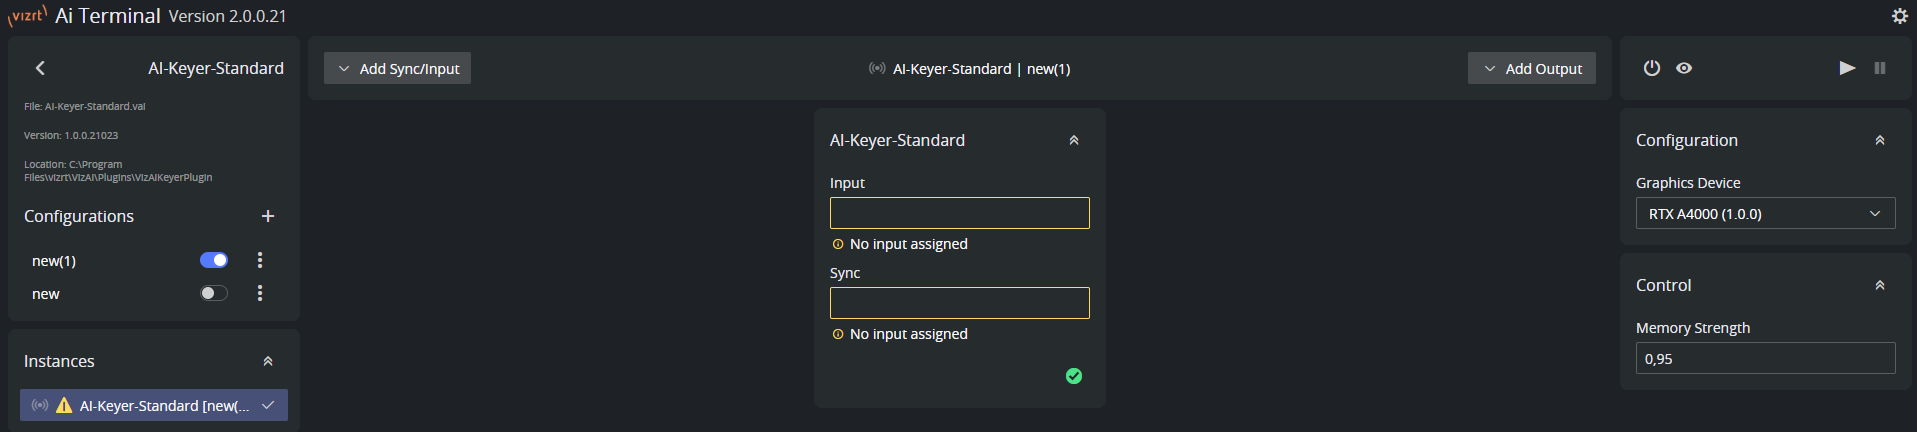Select the AI-Keyer-Standard instance entry
The image size is (1917, 432).
tap(154, 405)
